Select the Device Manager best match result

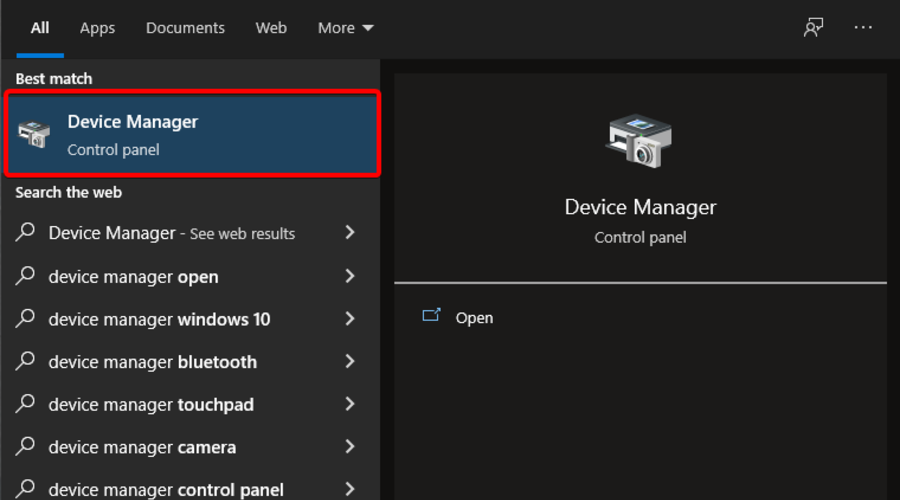pos(190,134)
